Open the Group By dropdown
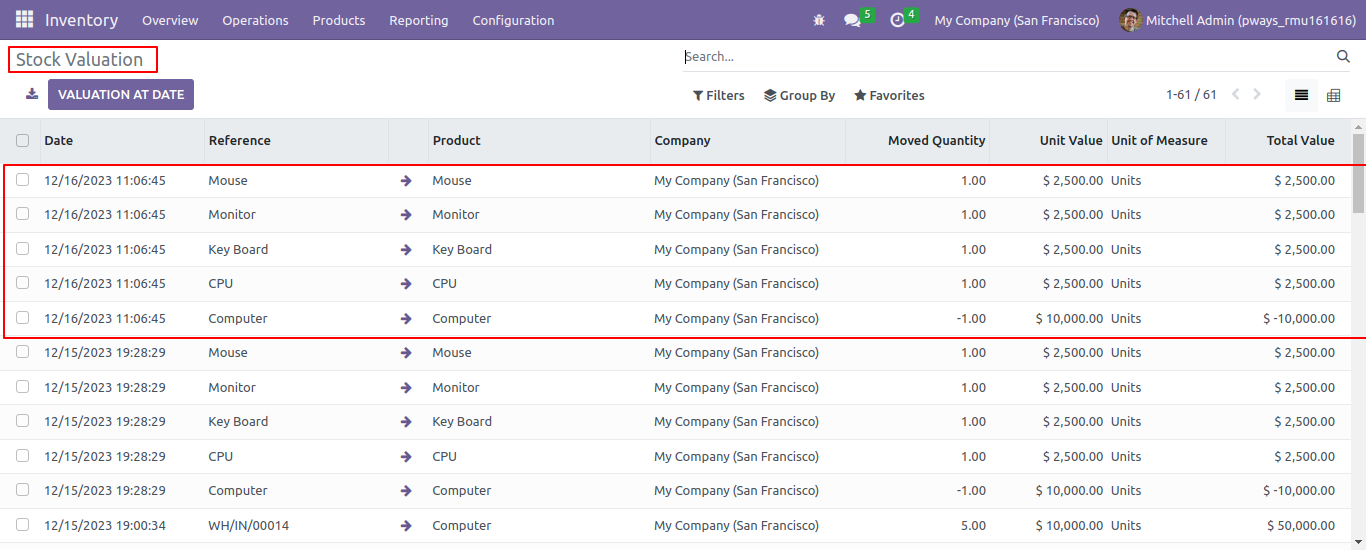 click(799, 95)
